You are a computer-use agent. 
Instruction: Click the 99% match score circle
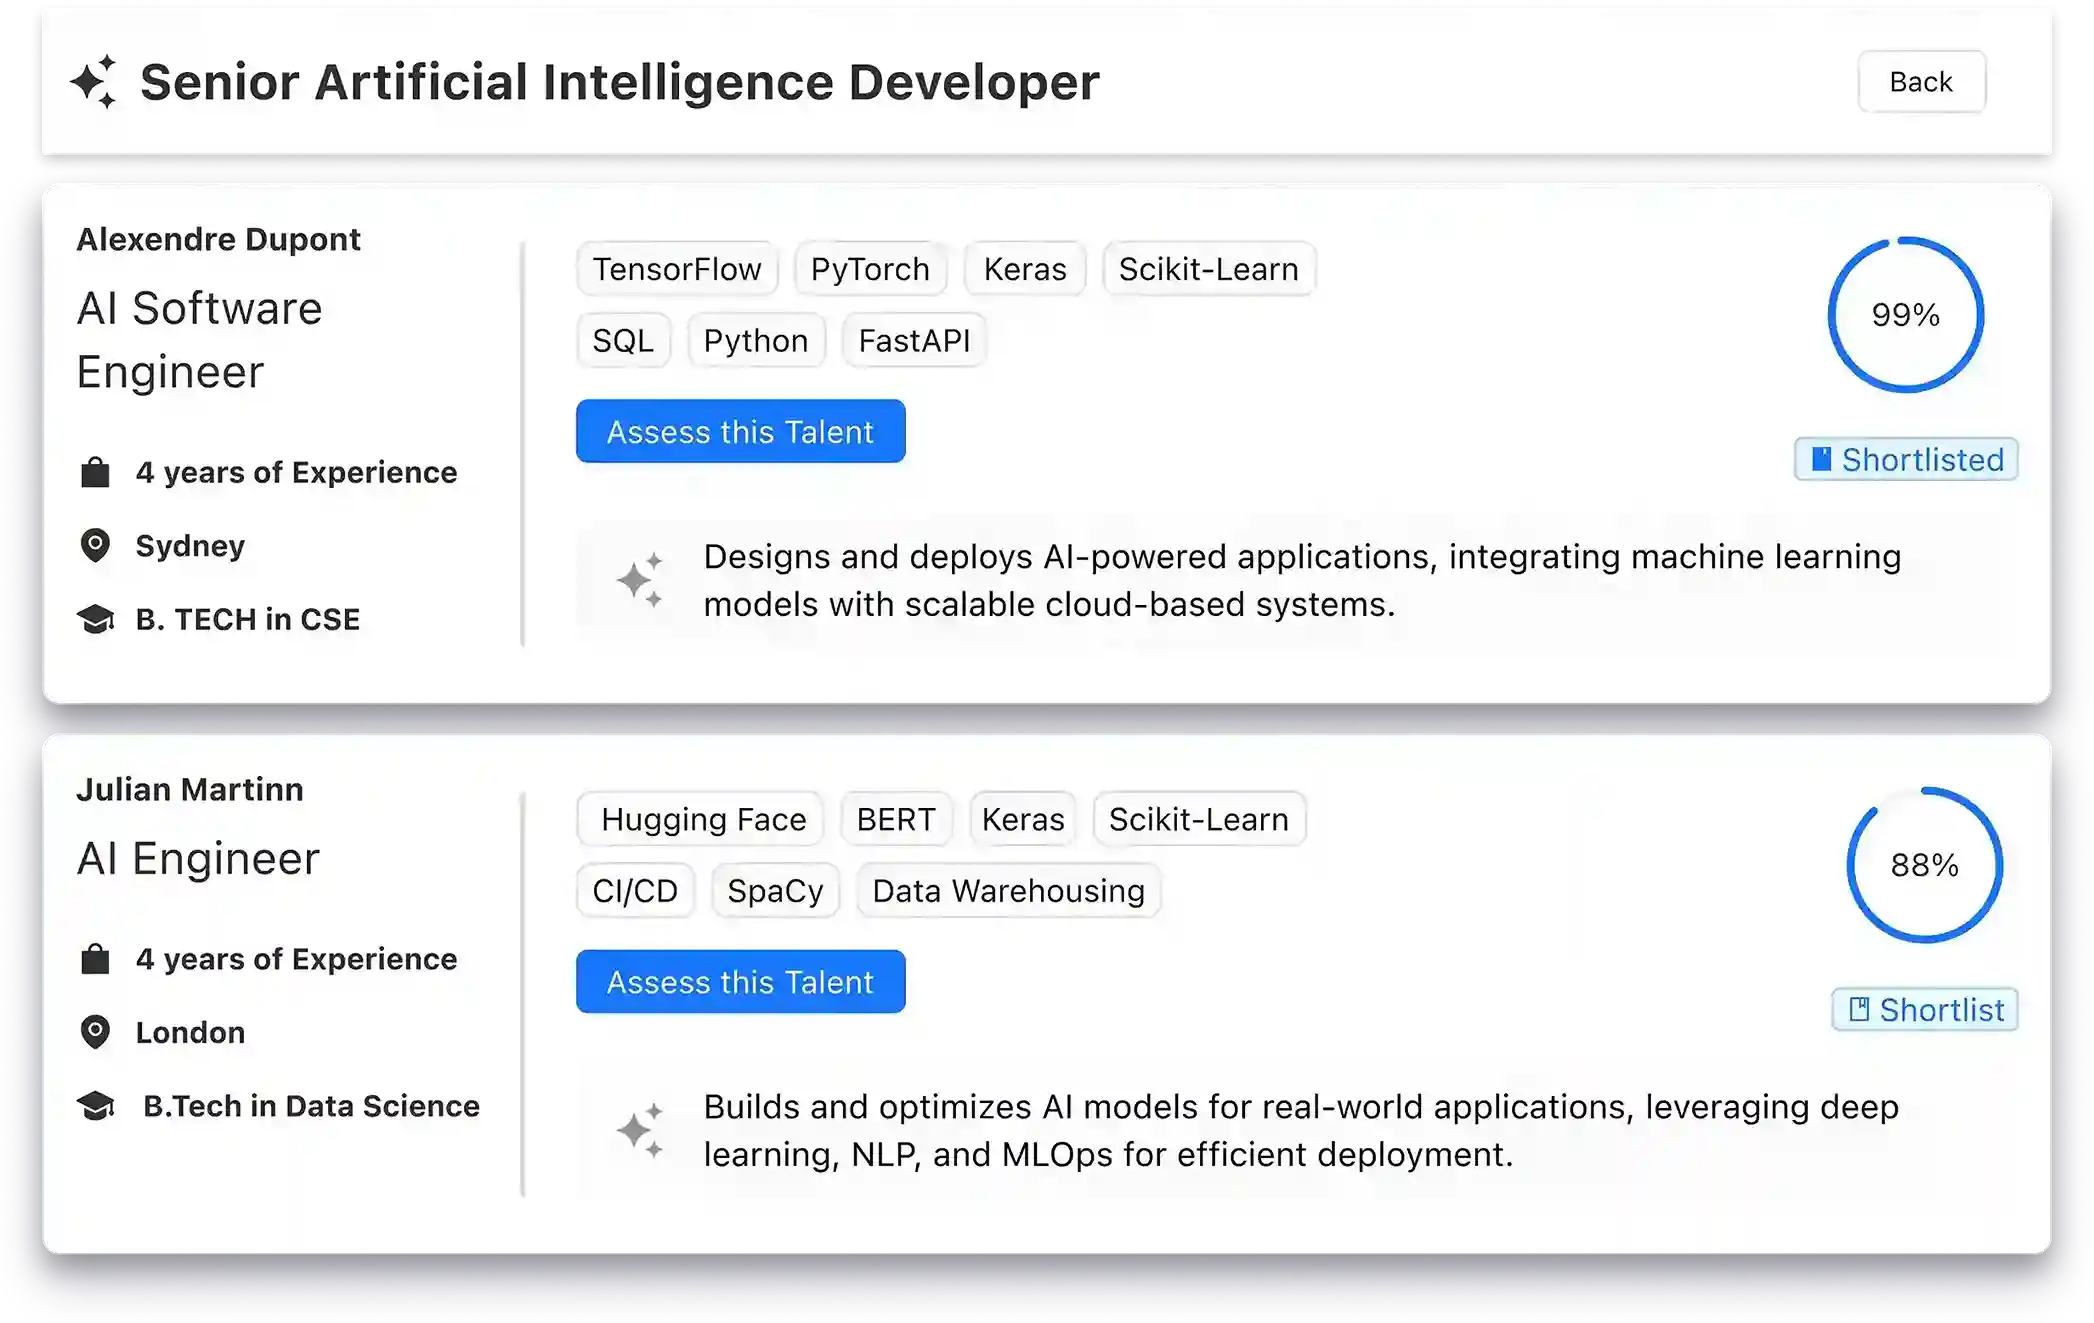[1905, 315]
